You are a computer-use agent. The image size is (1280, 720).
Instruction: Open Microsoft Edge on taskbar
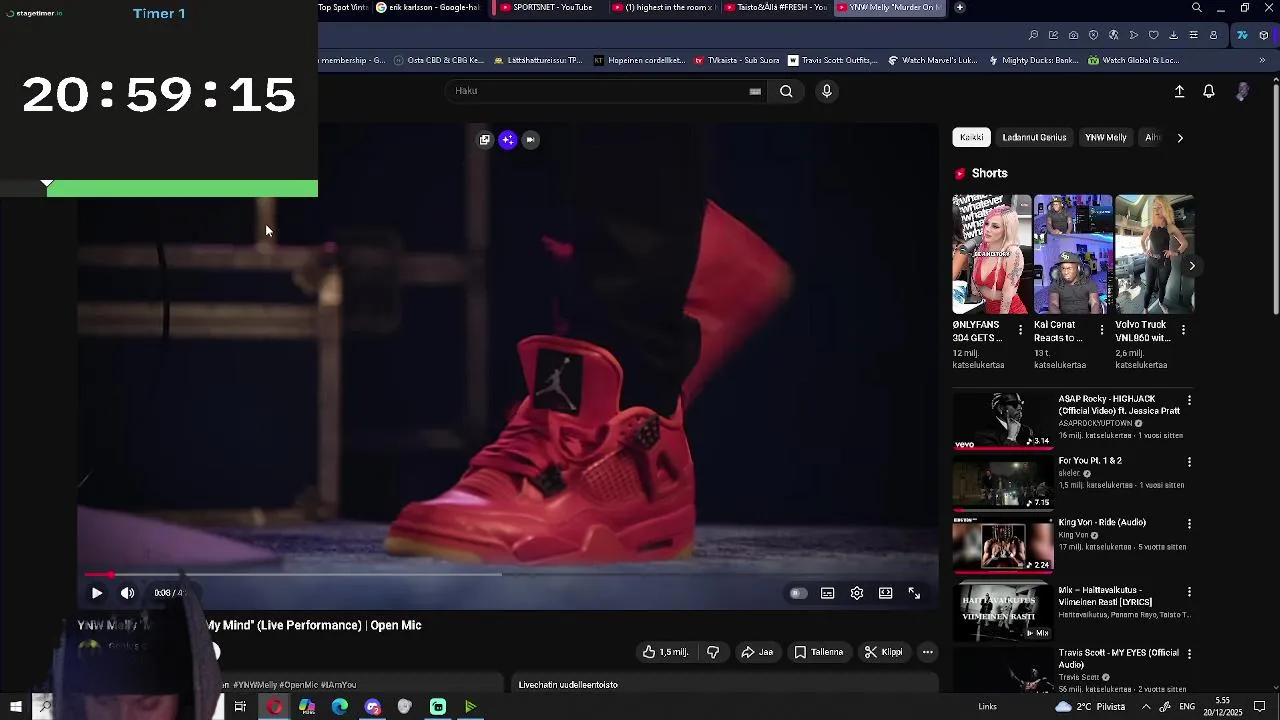[x=340, y=707]
